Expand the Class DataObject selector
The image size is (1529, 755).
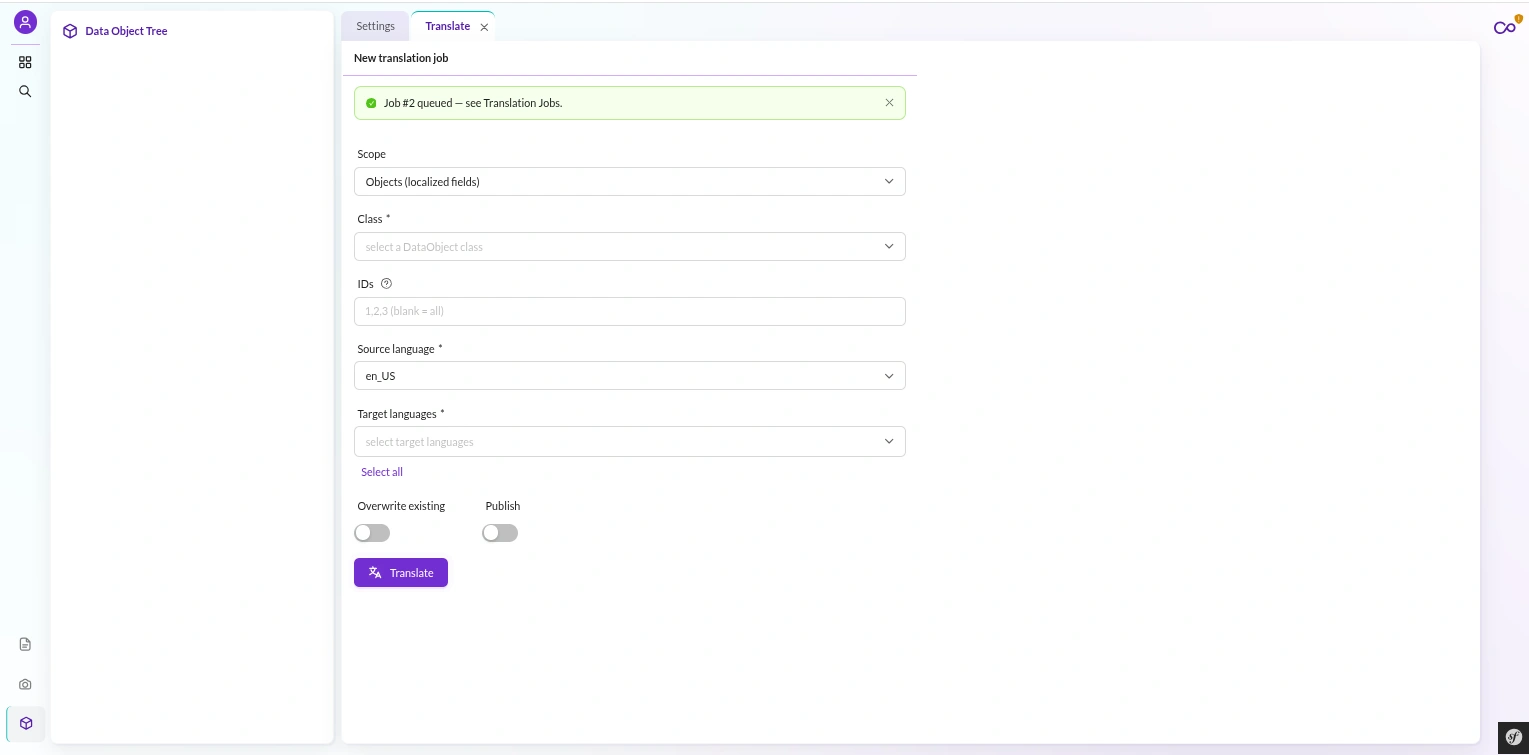630,247
